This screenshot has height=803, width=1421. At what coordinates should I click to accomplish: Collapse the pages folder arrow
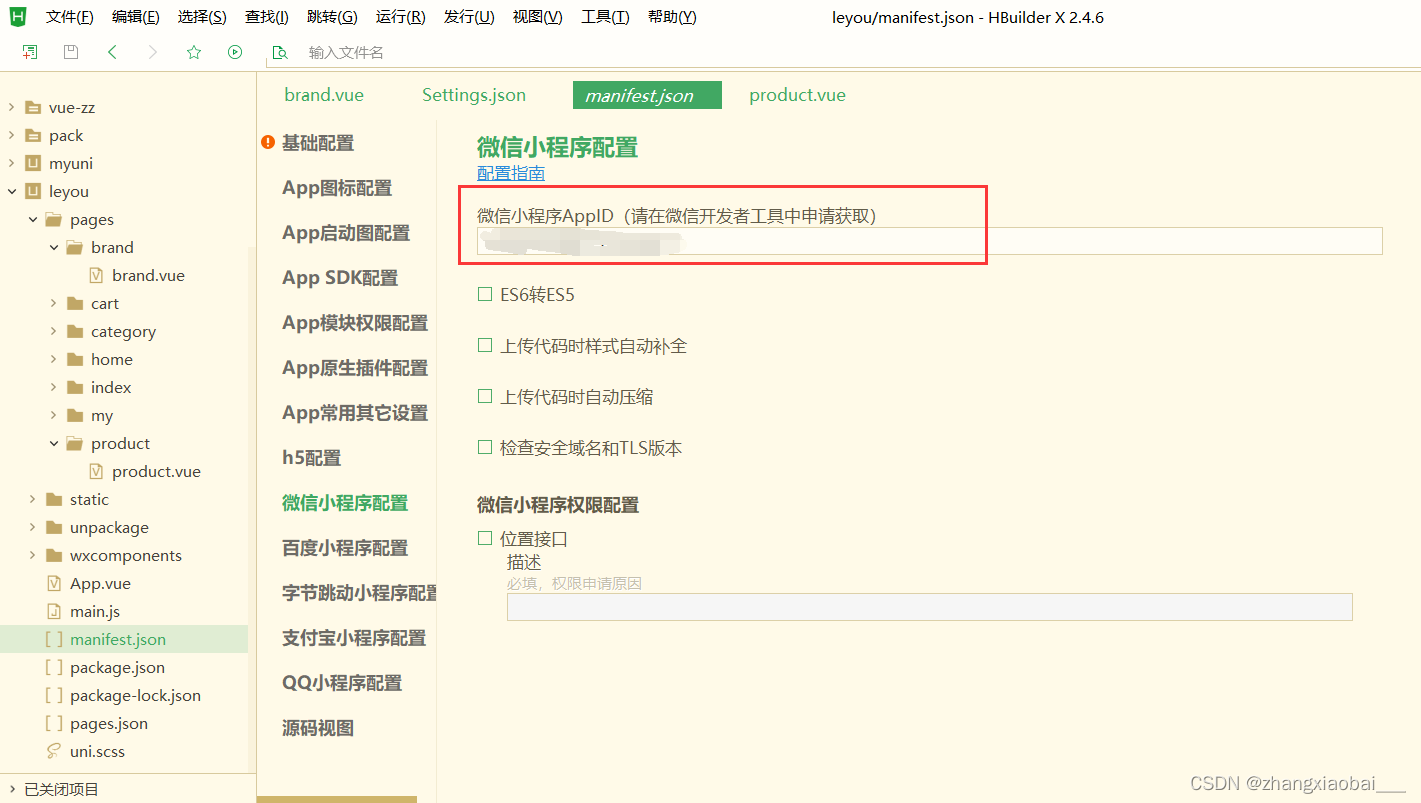(x=32, y=219)
